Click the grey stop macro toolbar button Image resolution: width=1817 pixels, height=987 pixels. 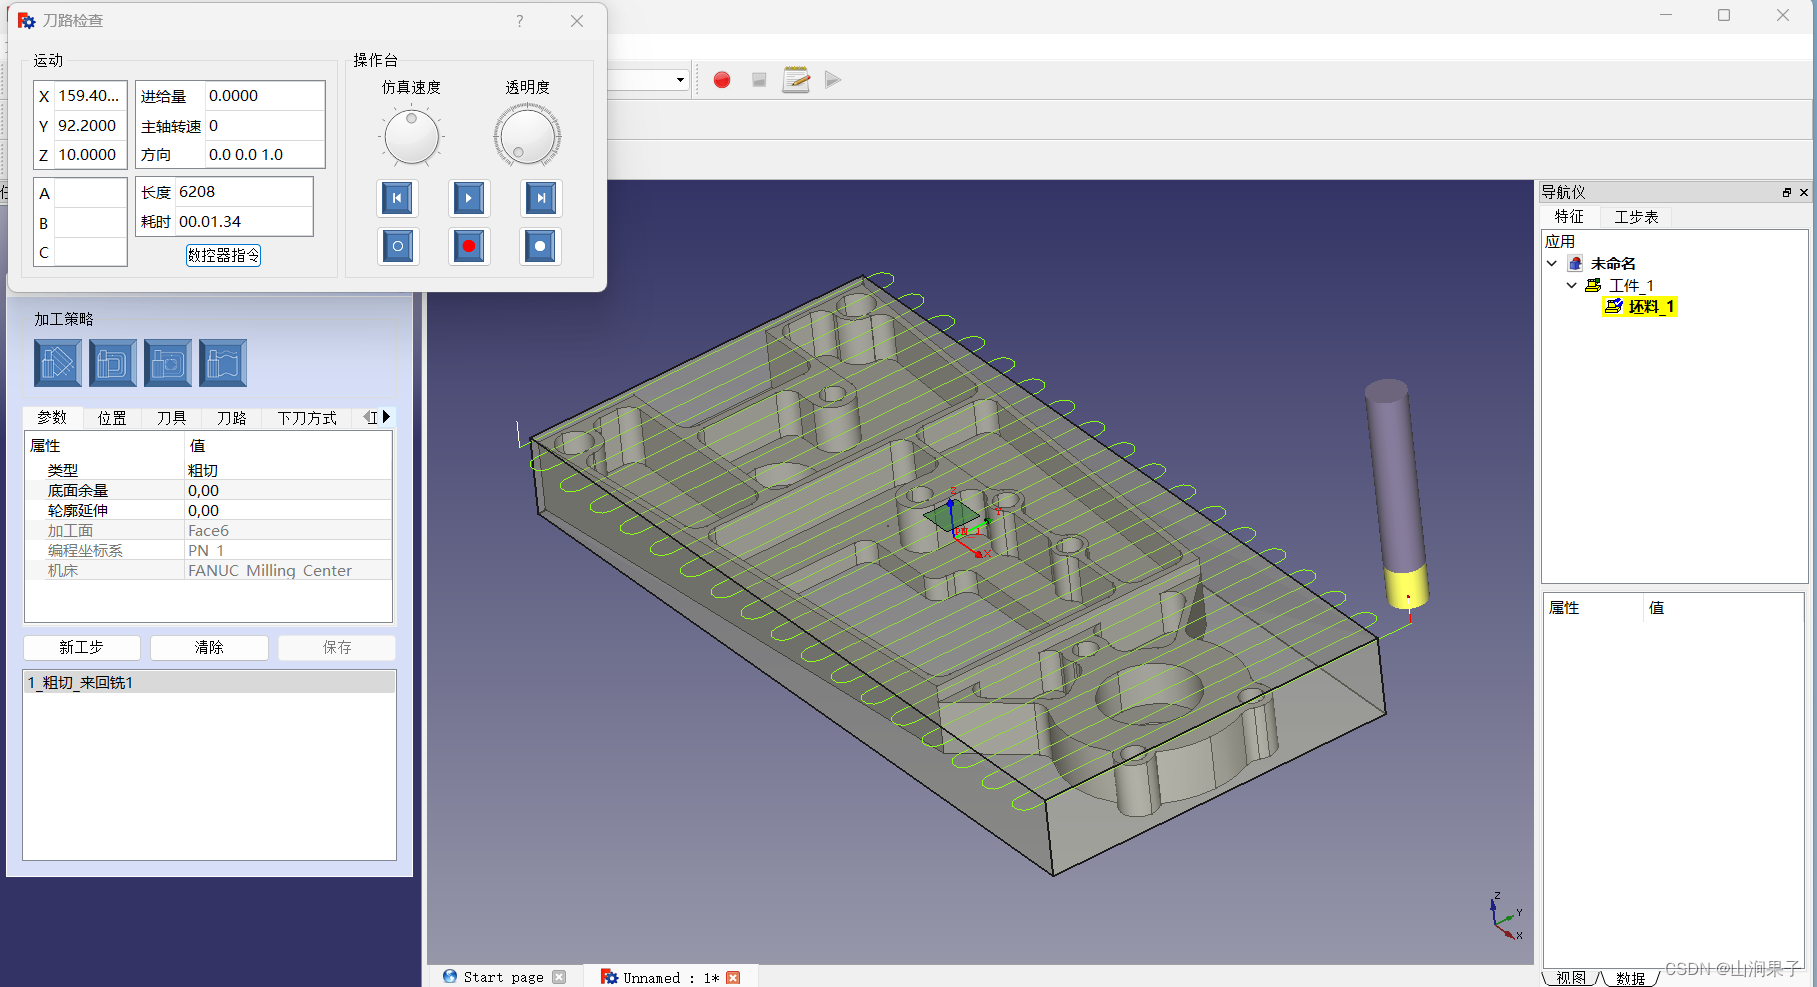point(759,80)
